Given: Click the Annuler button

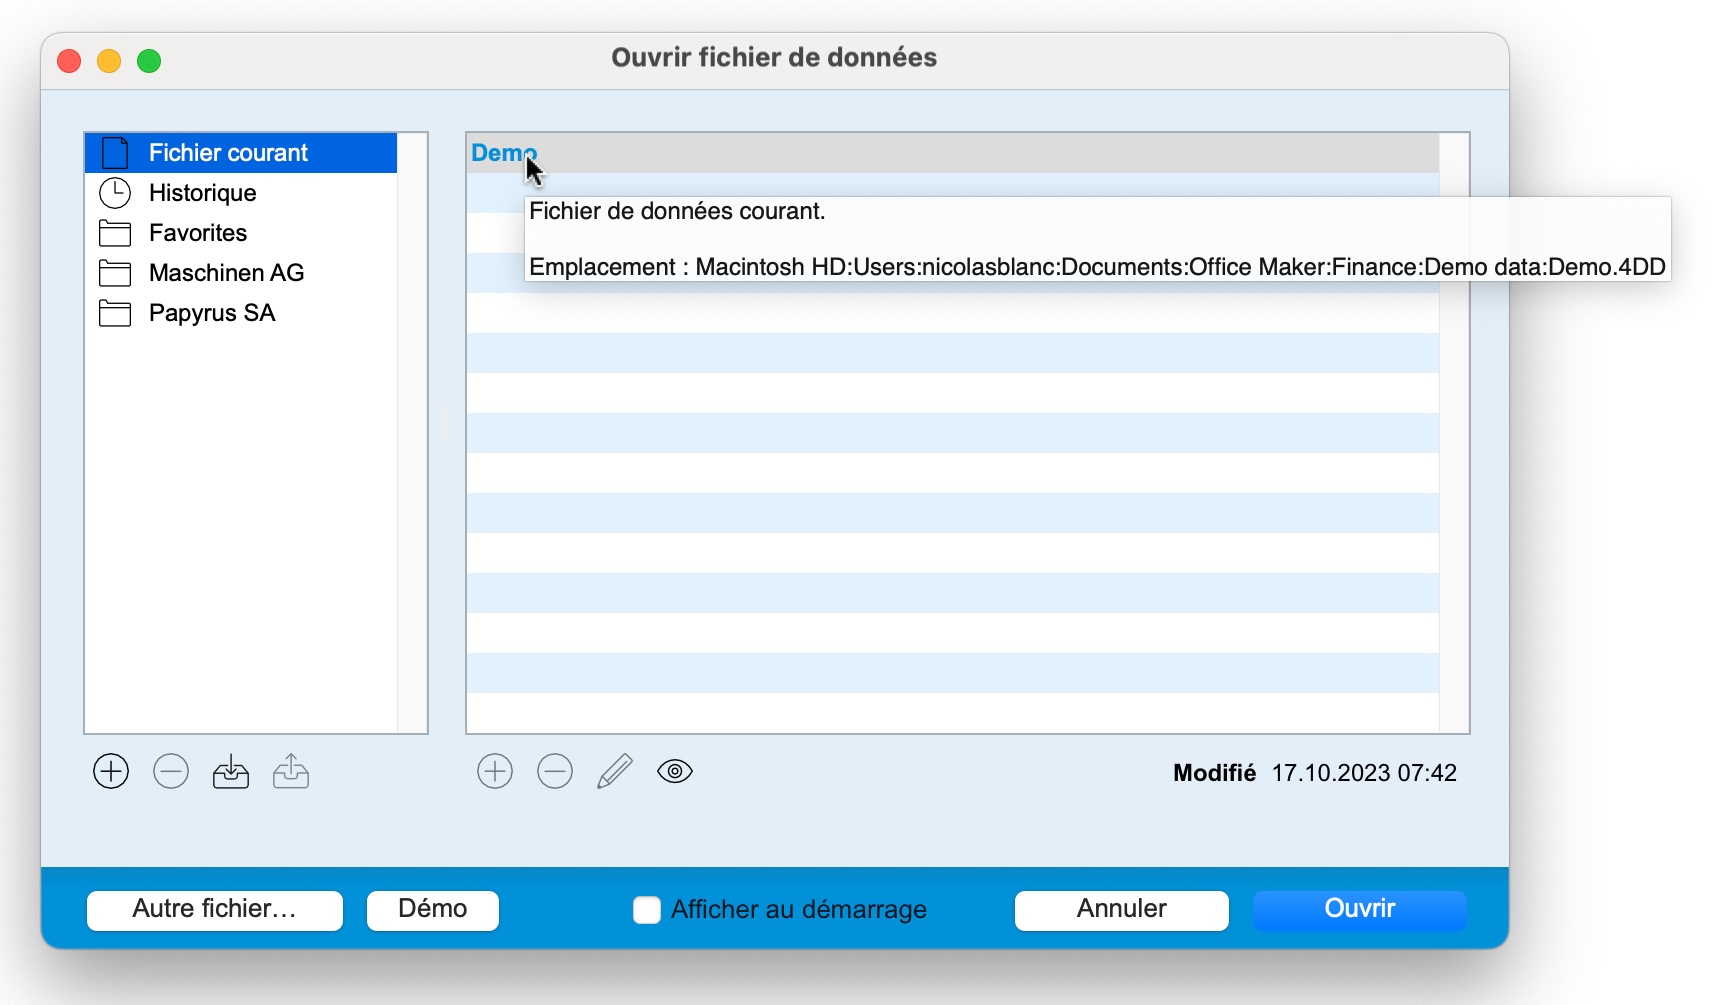Looking at the screenshot, I should (x=1121, y=910).
